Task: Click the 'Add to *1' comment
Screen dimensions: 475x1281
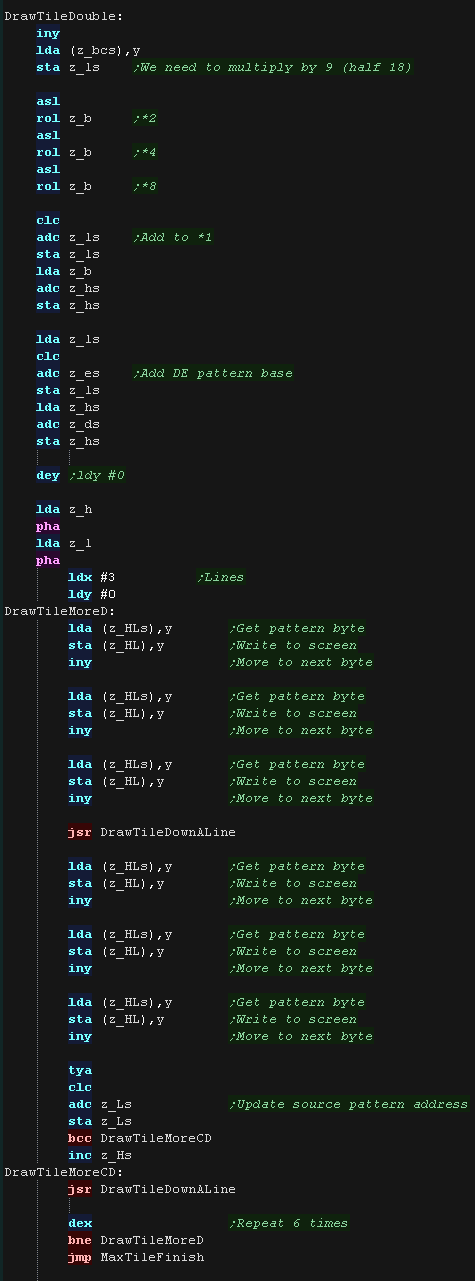Action: click(x=173, y=237)
